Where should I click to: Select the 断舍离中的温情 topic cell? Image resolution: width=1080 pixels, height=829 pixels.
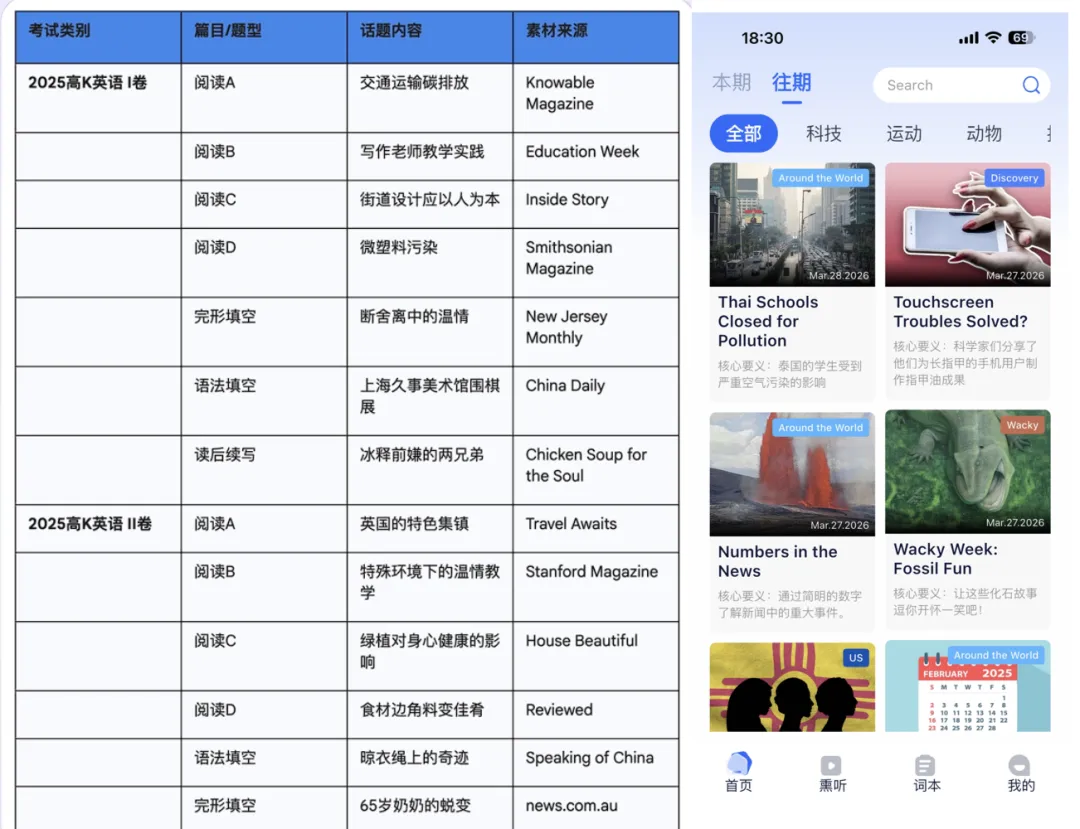[430, 332]
